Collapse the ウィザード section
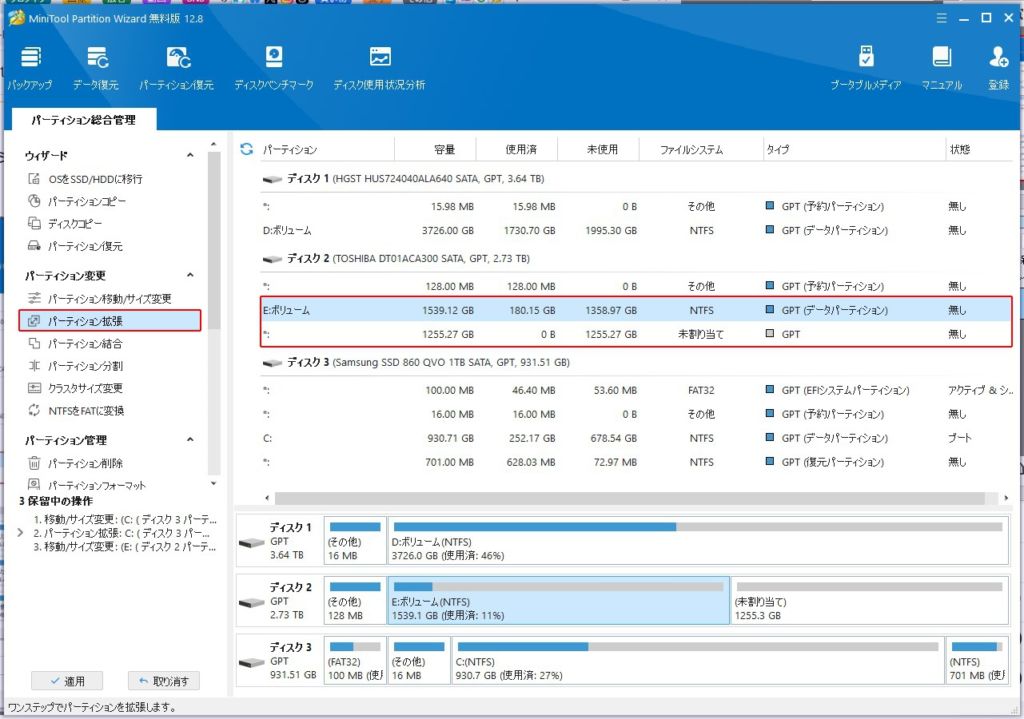 [x=190, y=156]
